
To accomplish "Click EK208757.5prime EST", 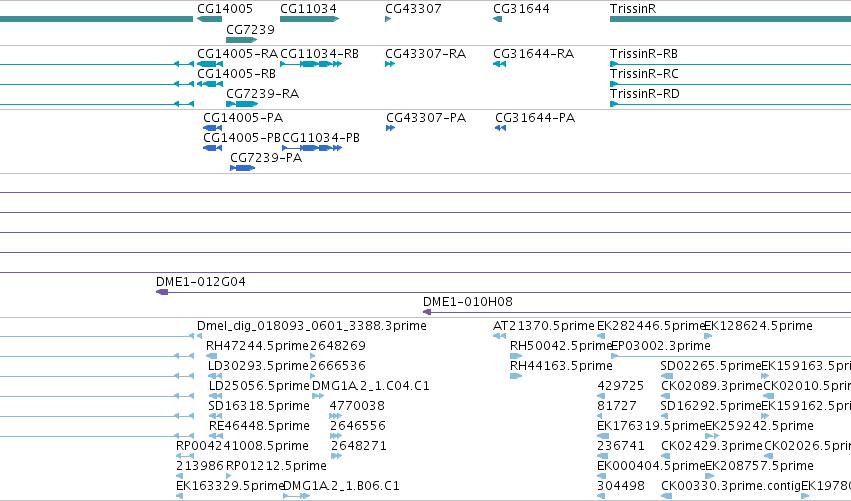I will point(759,465).
